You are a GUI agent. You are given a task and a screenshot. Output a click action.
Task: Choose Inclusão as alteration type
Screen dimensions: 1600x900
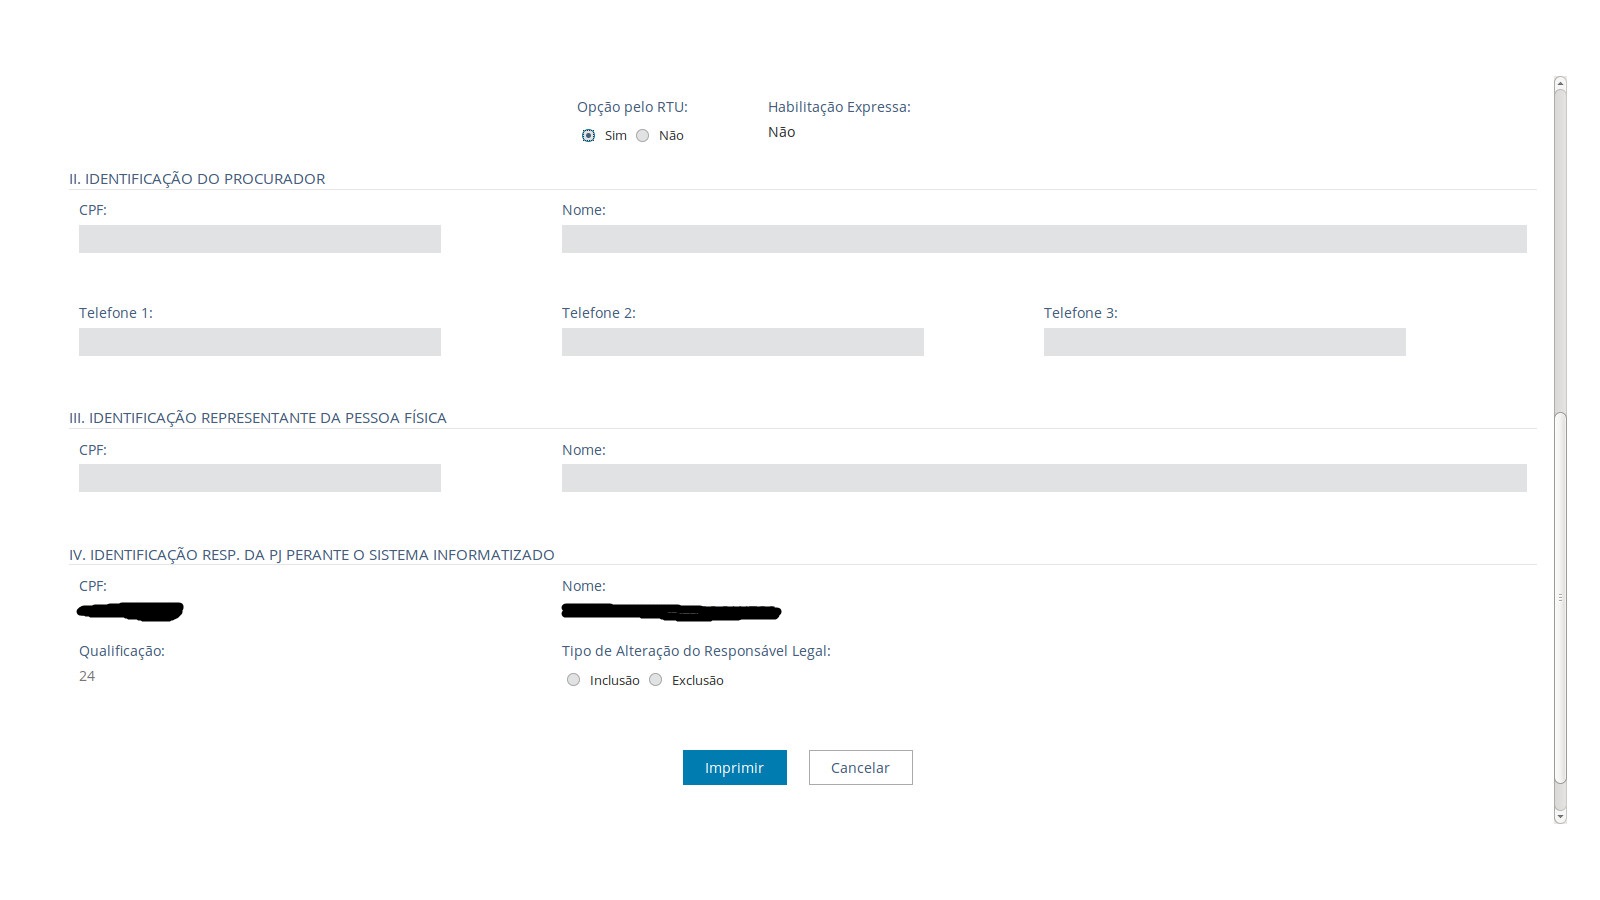573,680
